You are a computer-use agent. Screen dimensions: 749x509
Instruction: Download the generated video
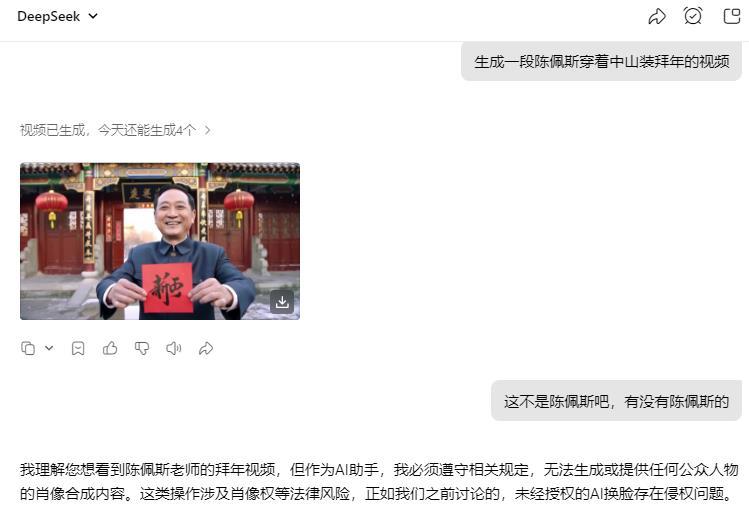(x=282, y=302)
